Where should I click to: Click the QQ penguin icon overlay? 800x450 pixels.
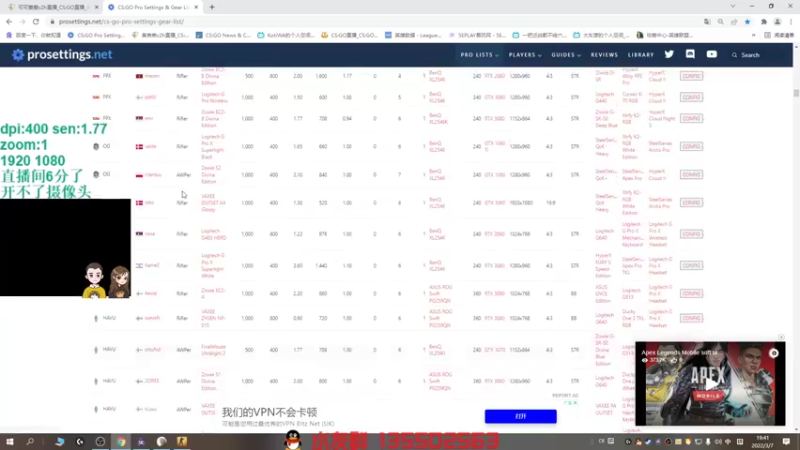click(x=293, y=440)
